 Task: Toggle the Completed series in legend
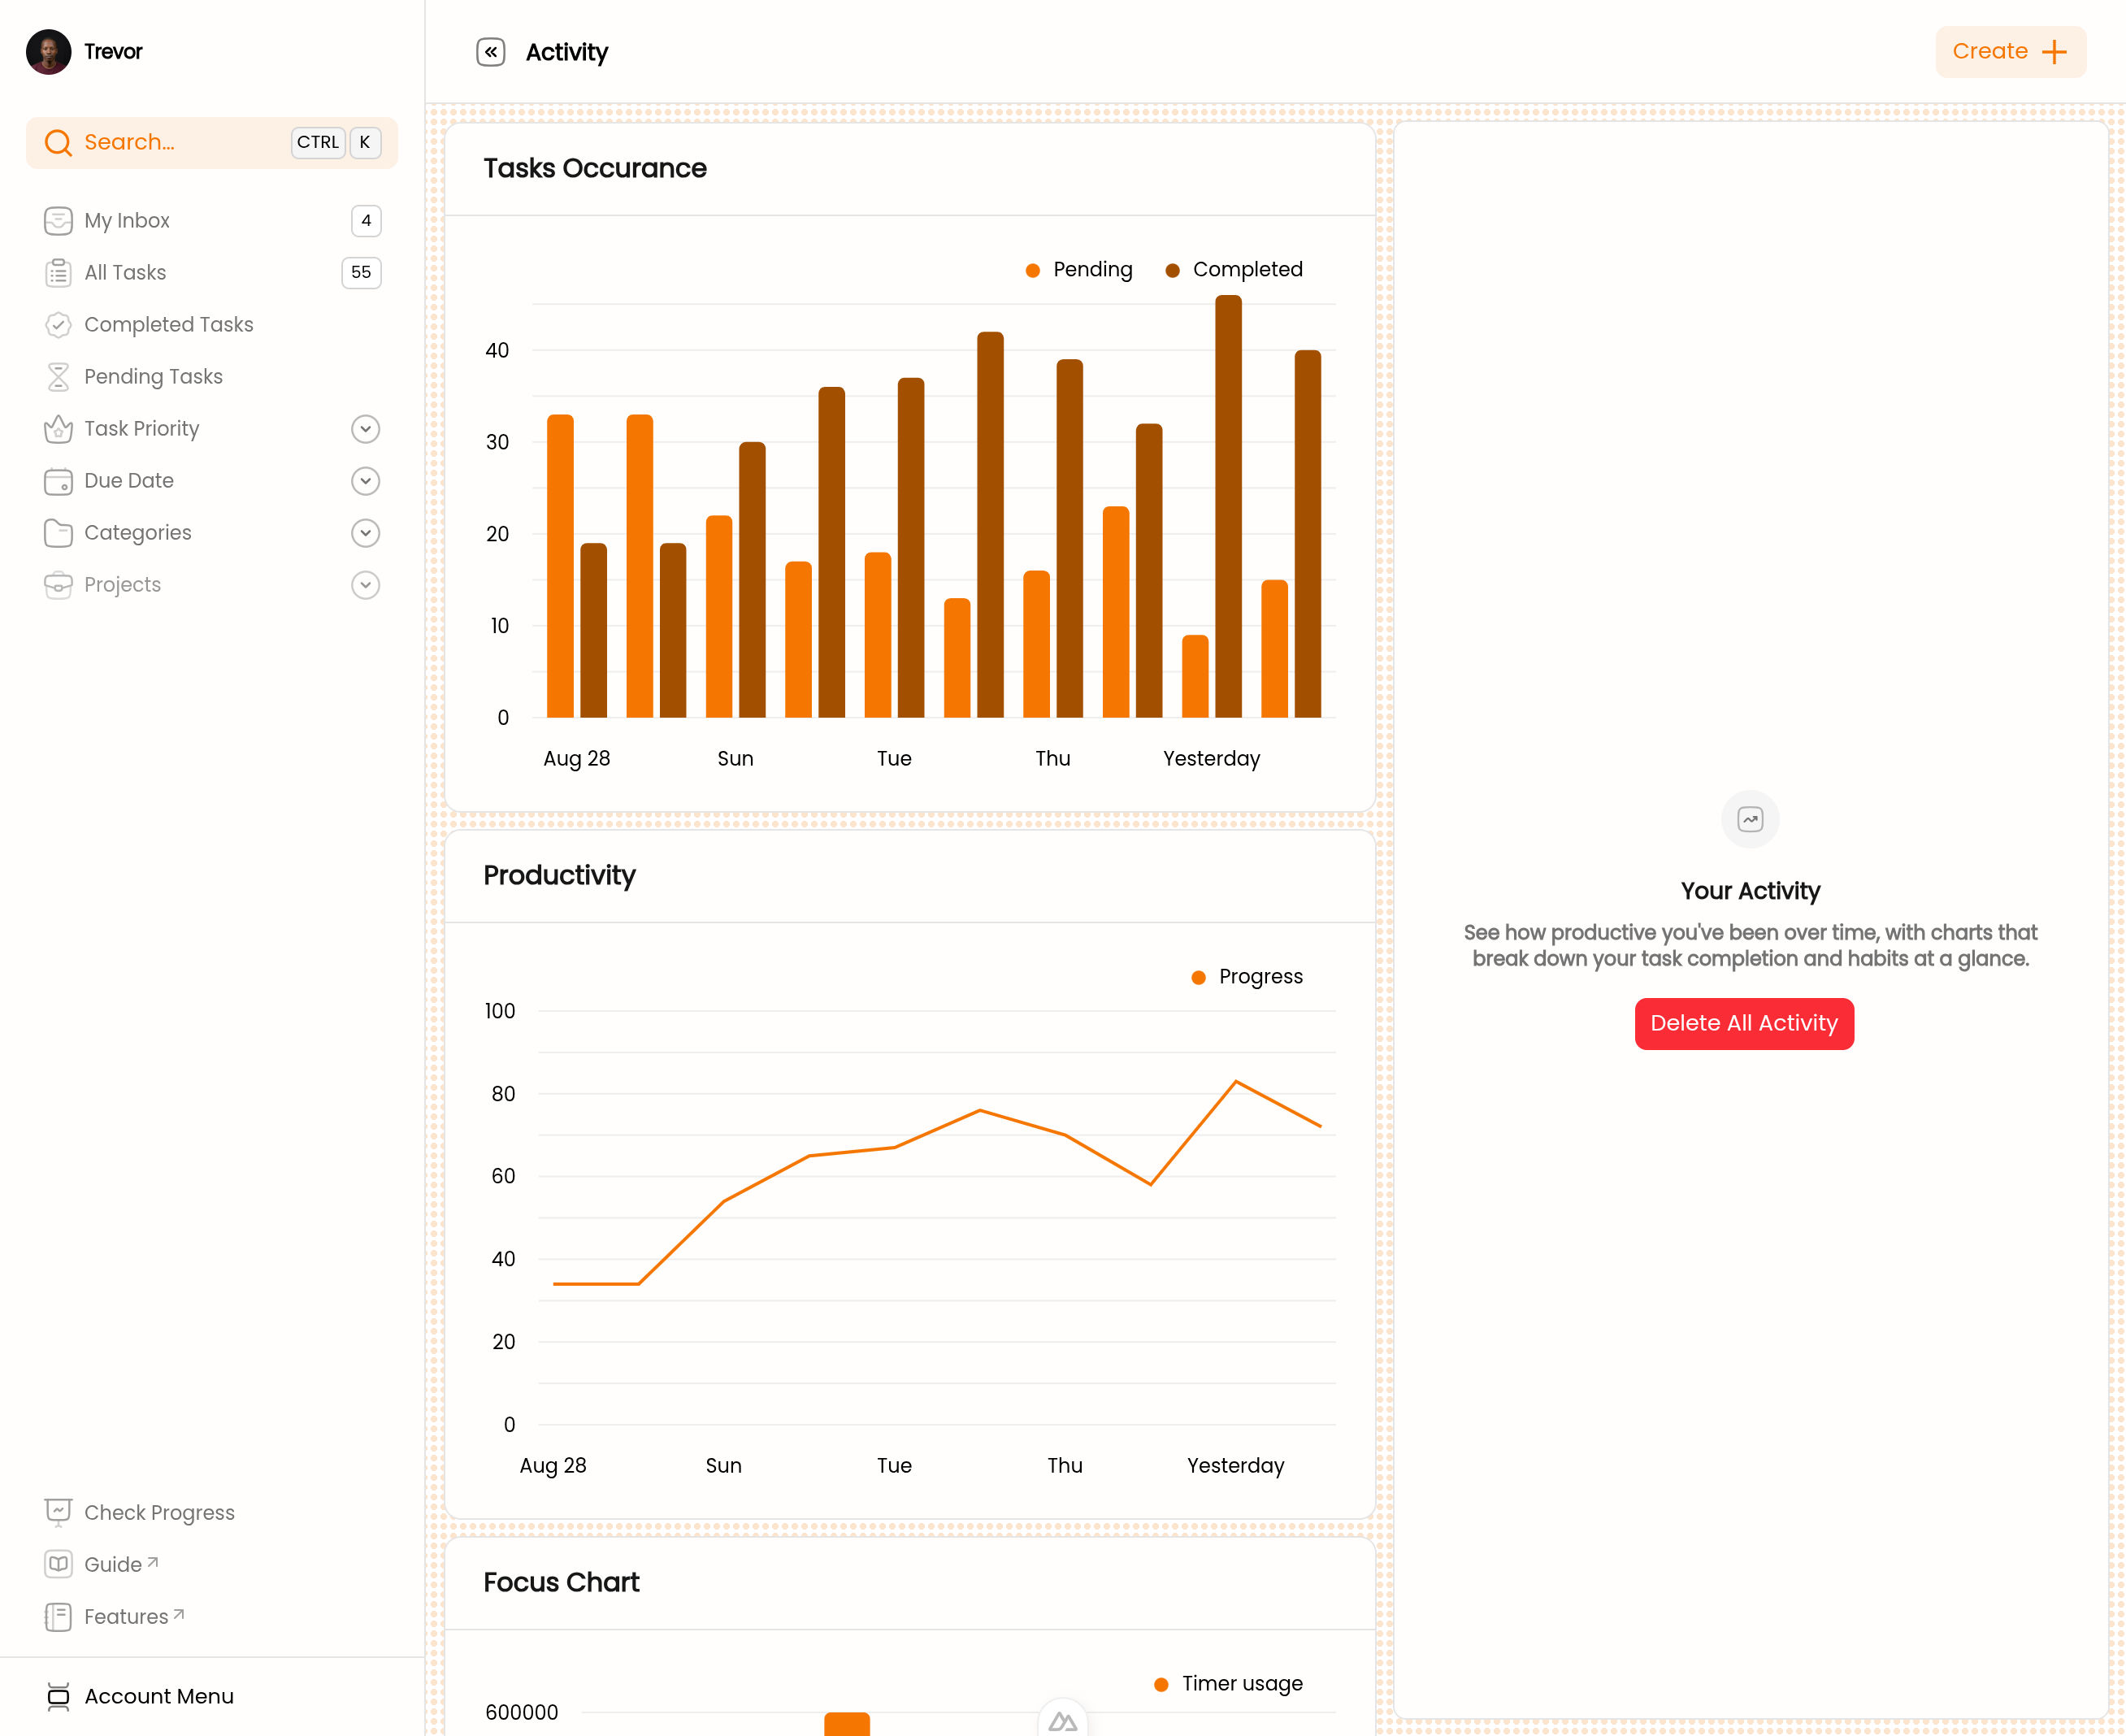coord(1234,270)
